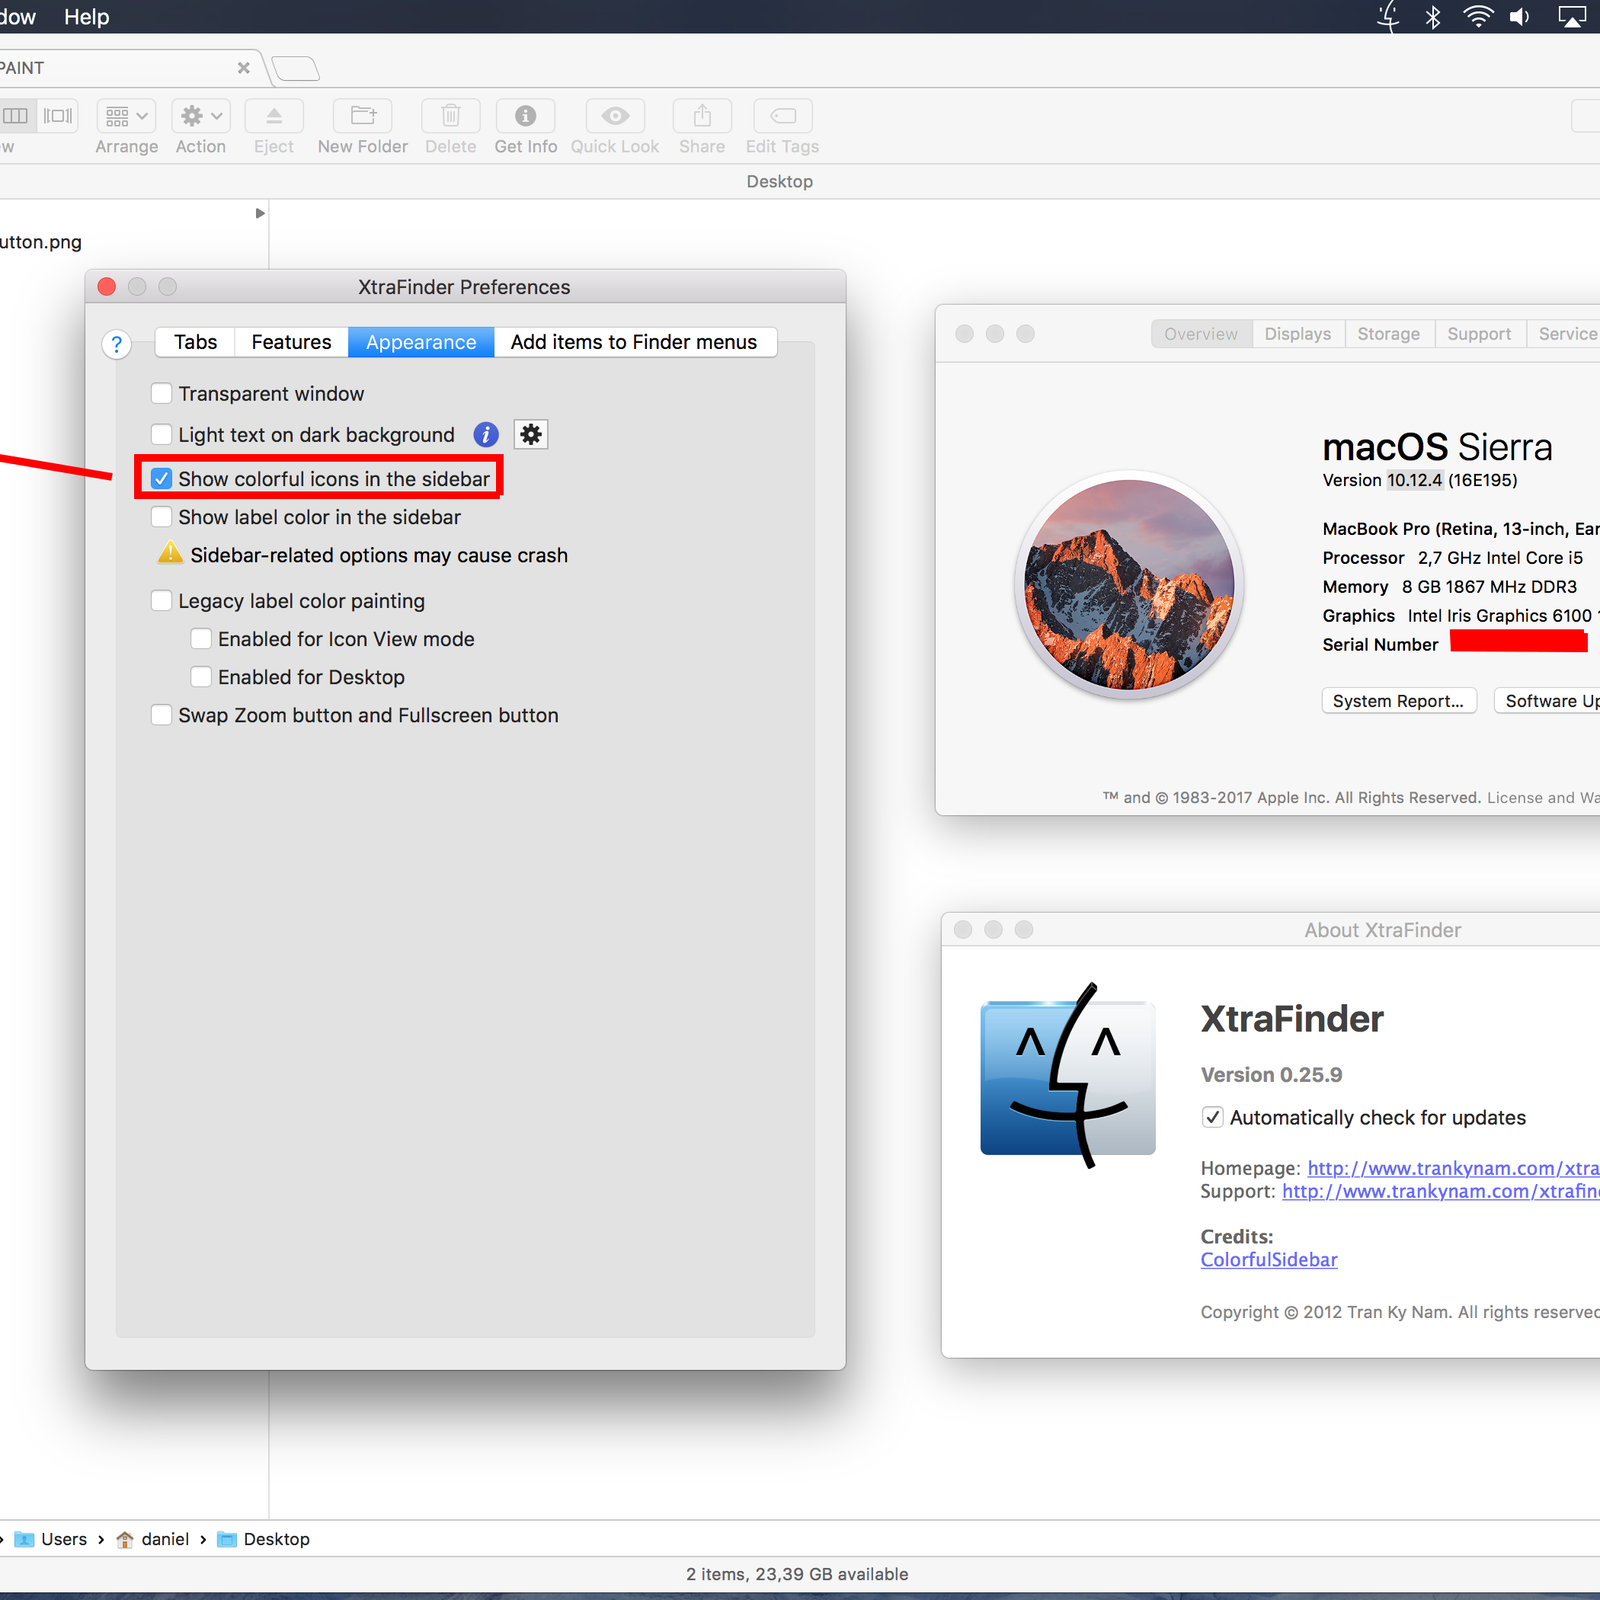This screenshot has height=1600, width=1600.
Task: Click the macOS Sierra mountain image
Action: pyautogui.click(x=1129, y=585)
